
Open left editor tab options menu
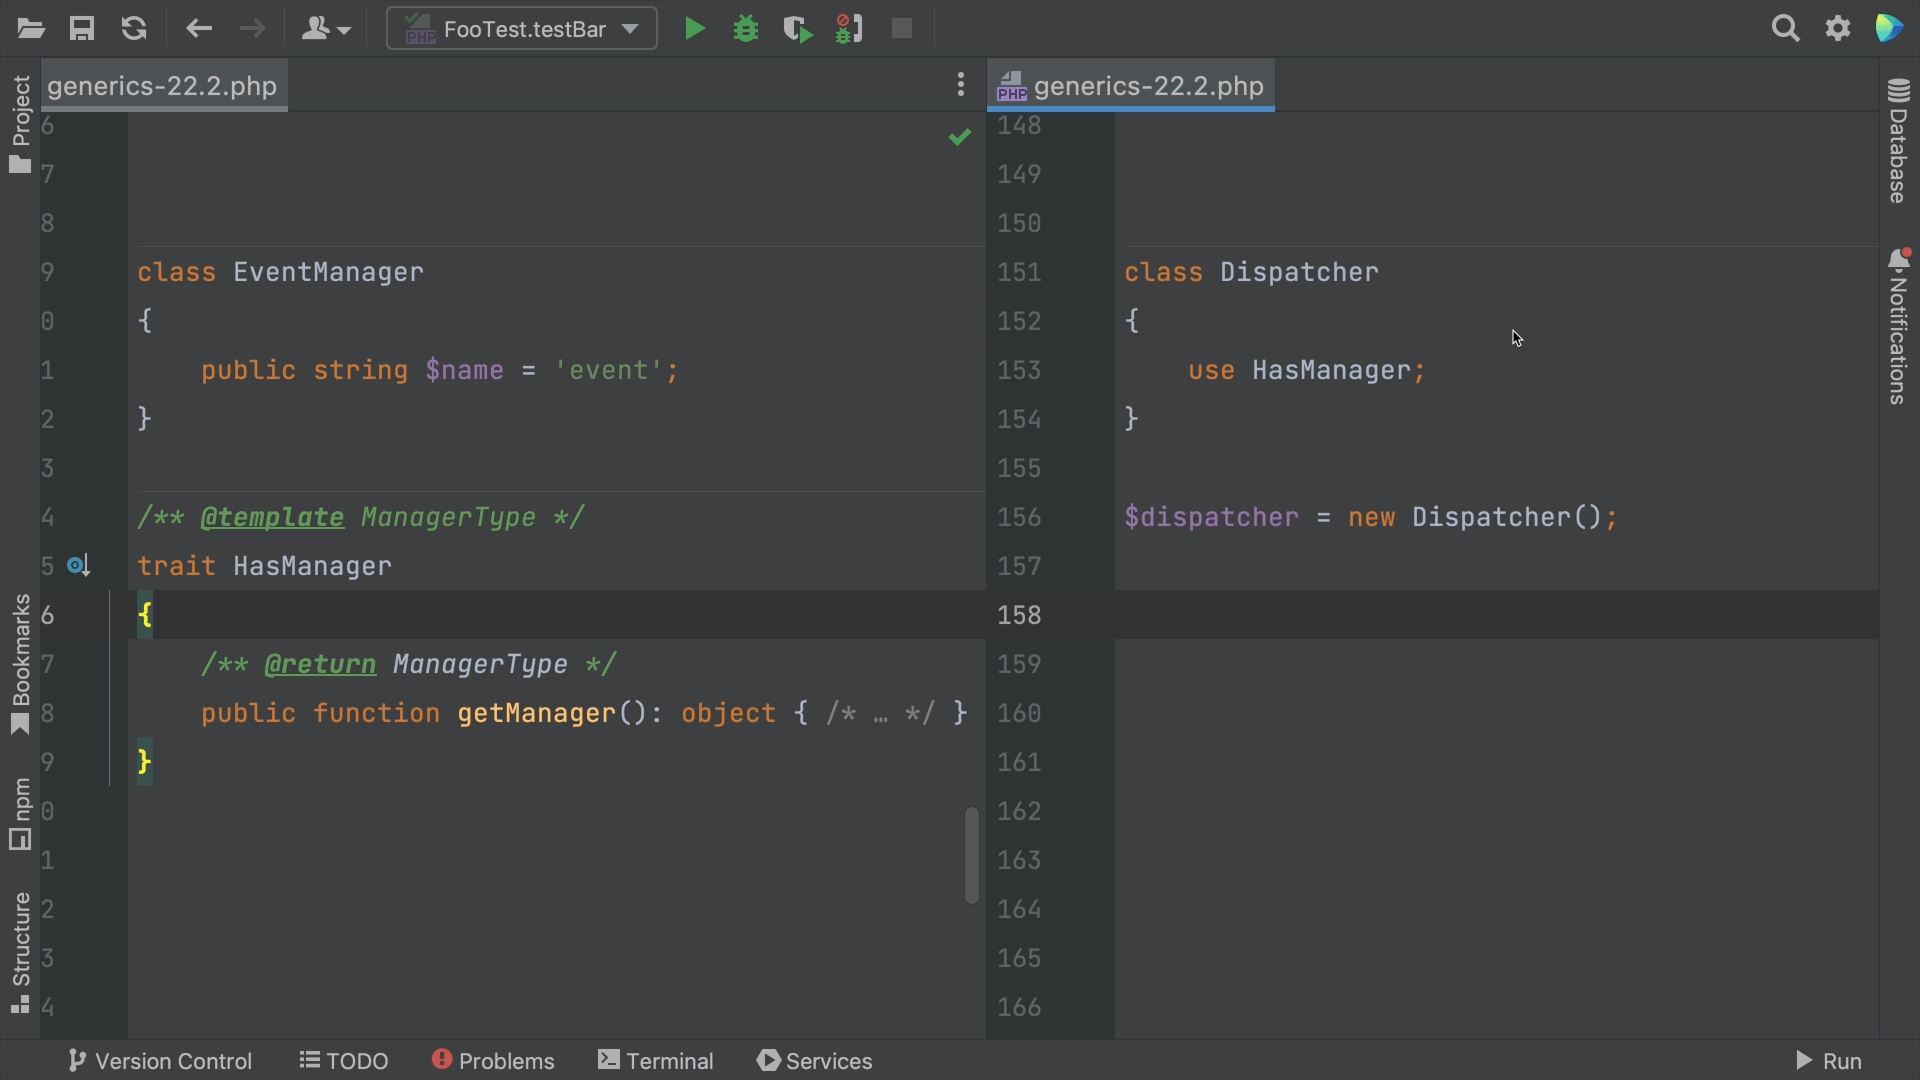tap(960, 85)
